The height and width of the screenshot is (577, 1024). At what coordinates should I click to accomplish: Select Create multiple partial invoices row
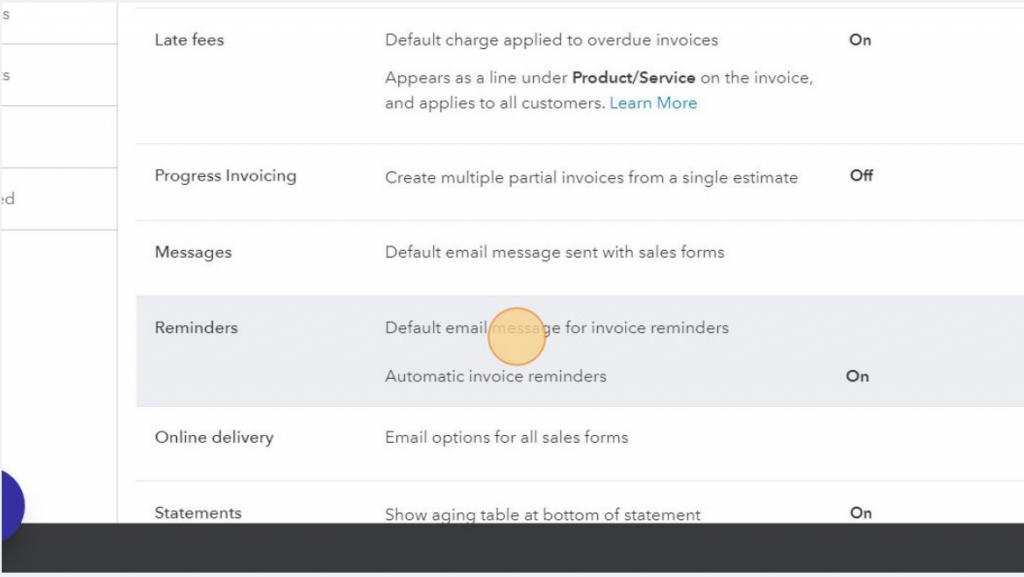[x=592, y=176]
